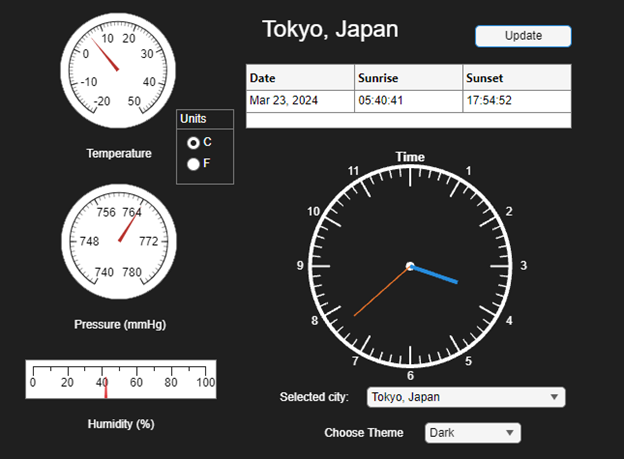Select the sunset time 17:54:52 cell
The height and width of the screenshot is (459, 624).
tap(516, 101)
